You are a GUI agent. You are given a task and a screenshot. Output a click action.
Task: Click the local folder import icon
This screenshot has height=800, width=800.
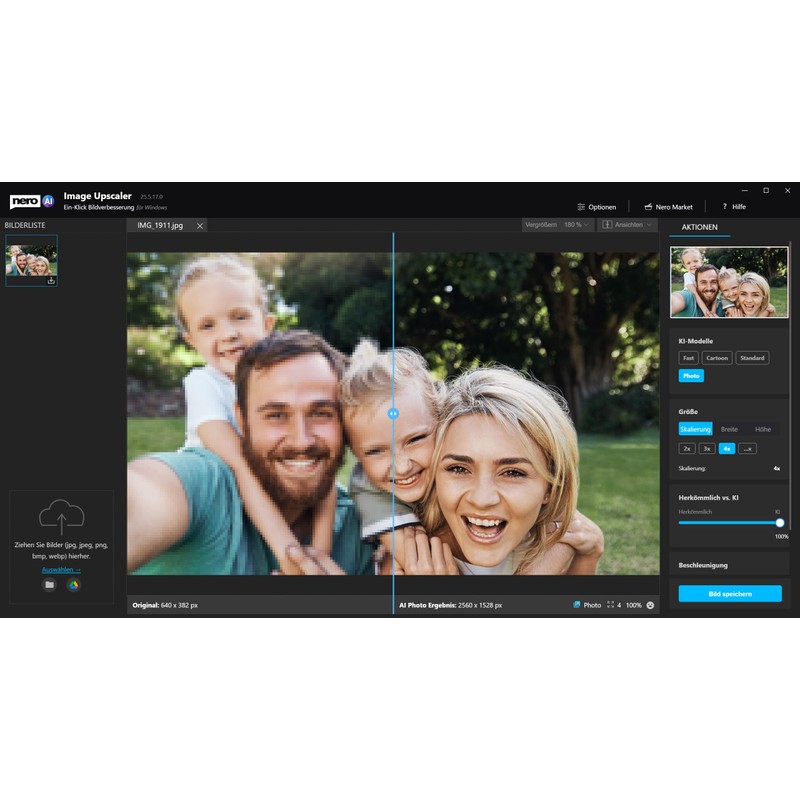[49, 585]
